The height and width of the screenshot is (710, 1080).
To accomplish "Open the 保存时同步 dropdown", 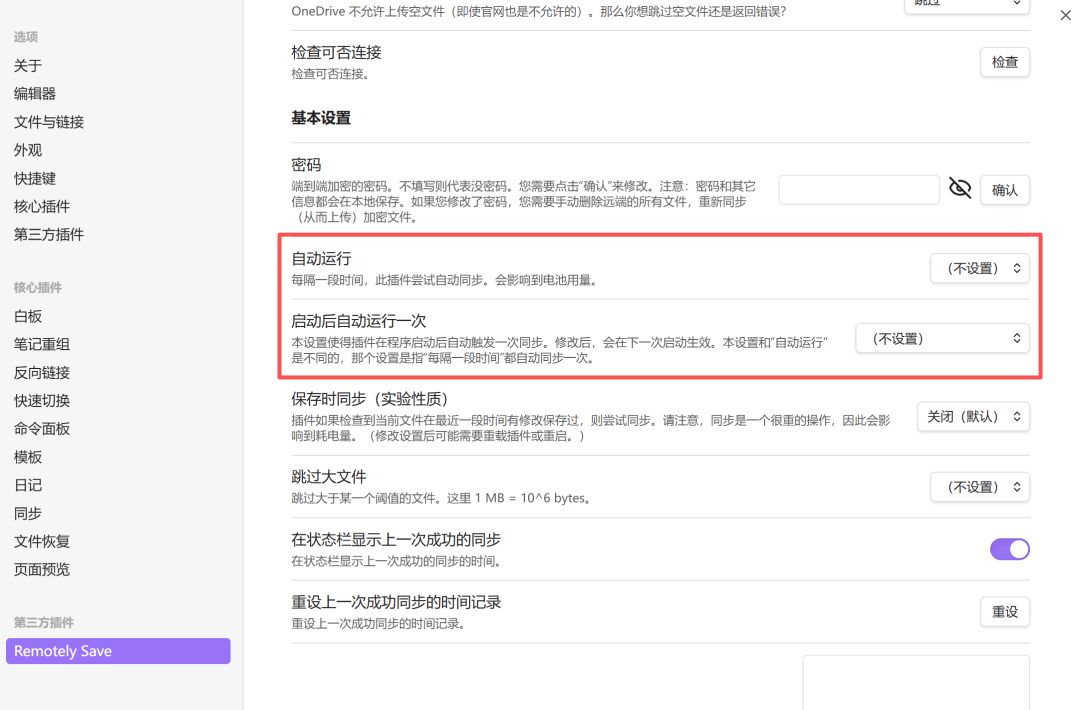I will pos(973,417).
